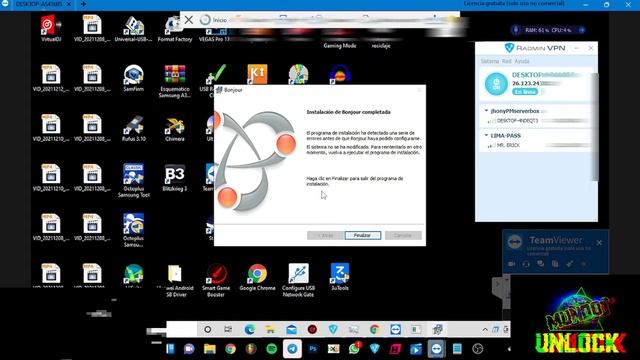This screenshot has height=360, width=640.
Task: Select the Universal-USB desktop icon
Action: tap(133, 28)
